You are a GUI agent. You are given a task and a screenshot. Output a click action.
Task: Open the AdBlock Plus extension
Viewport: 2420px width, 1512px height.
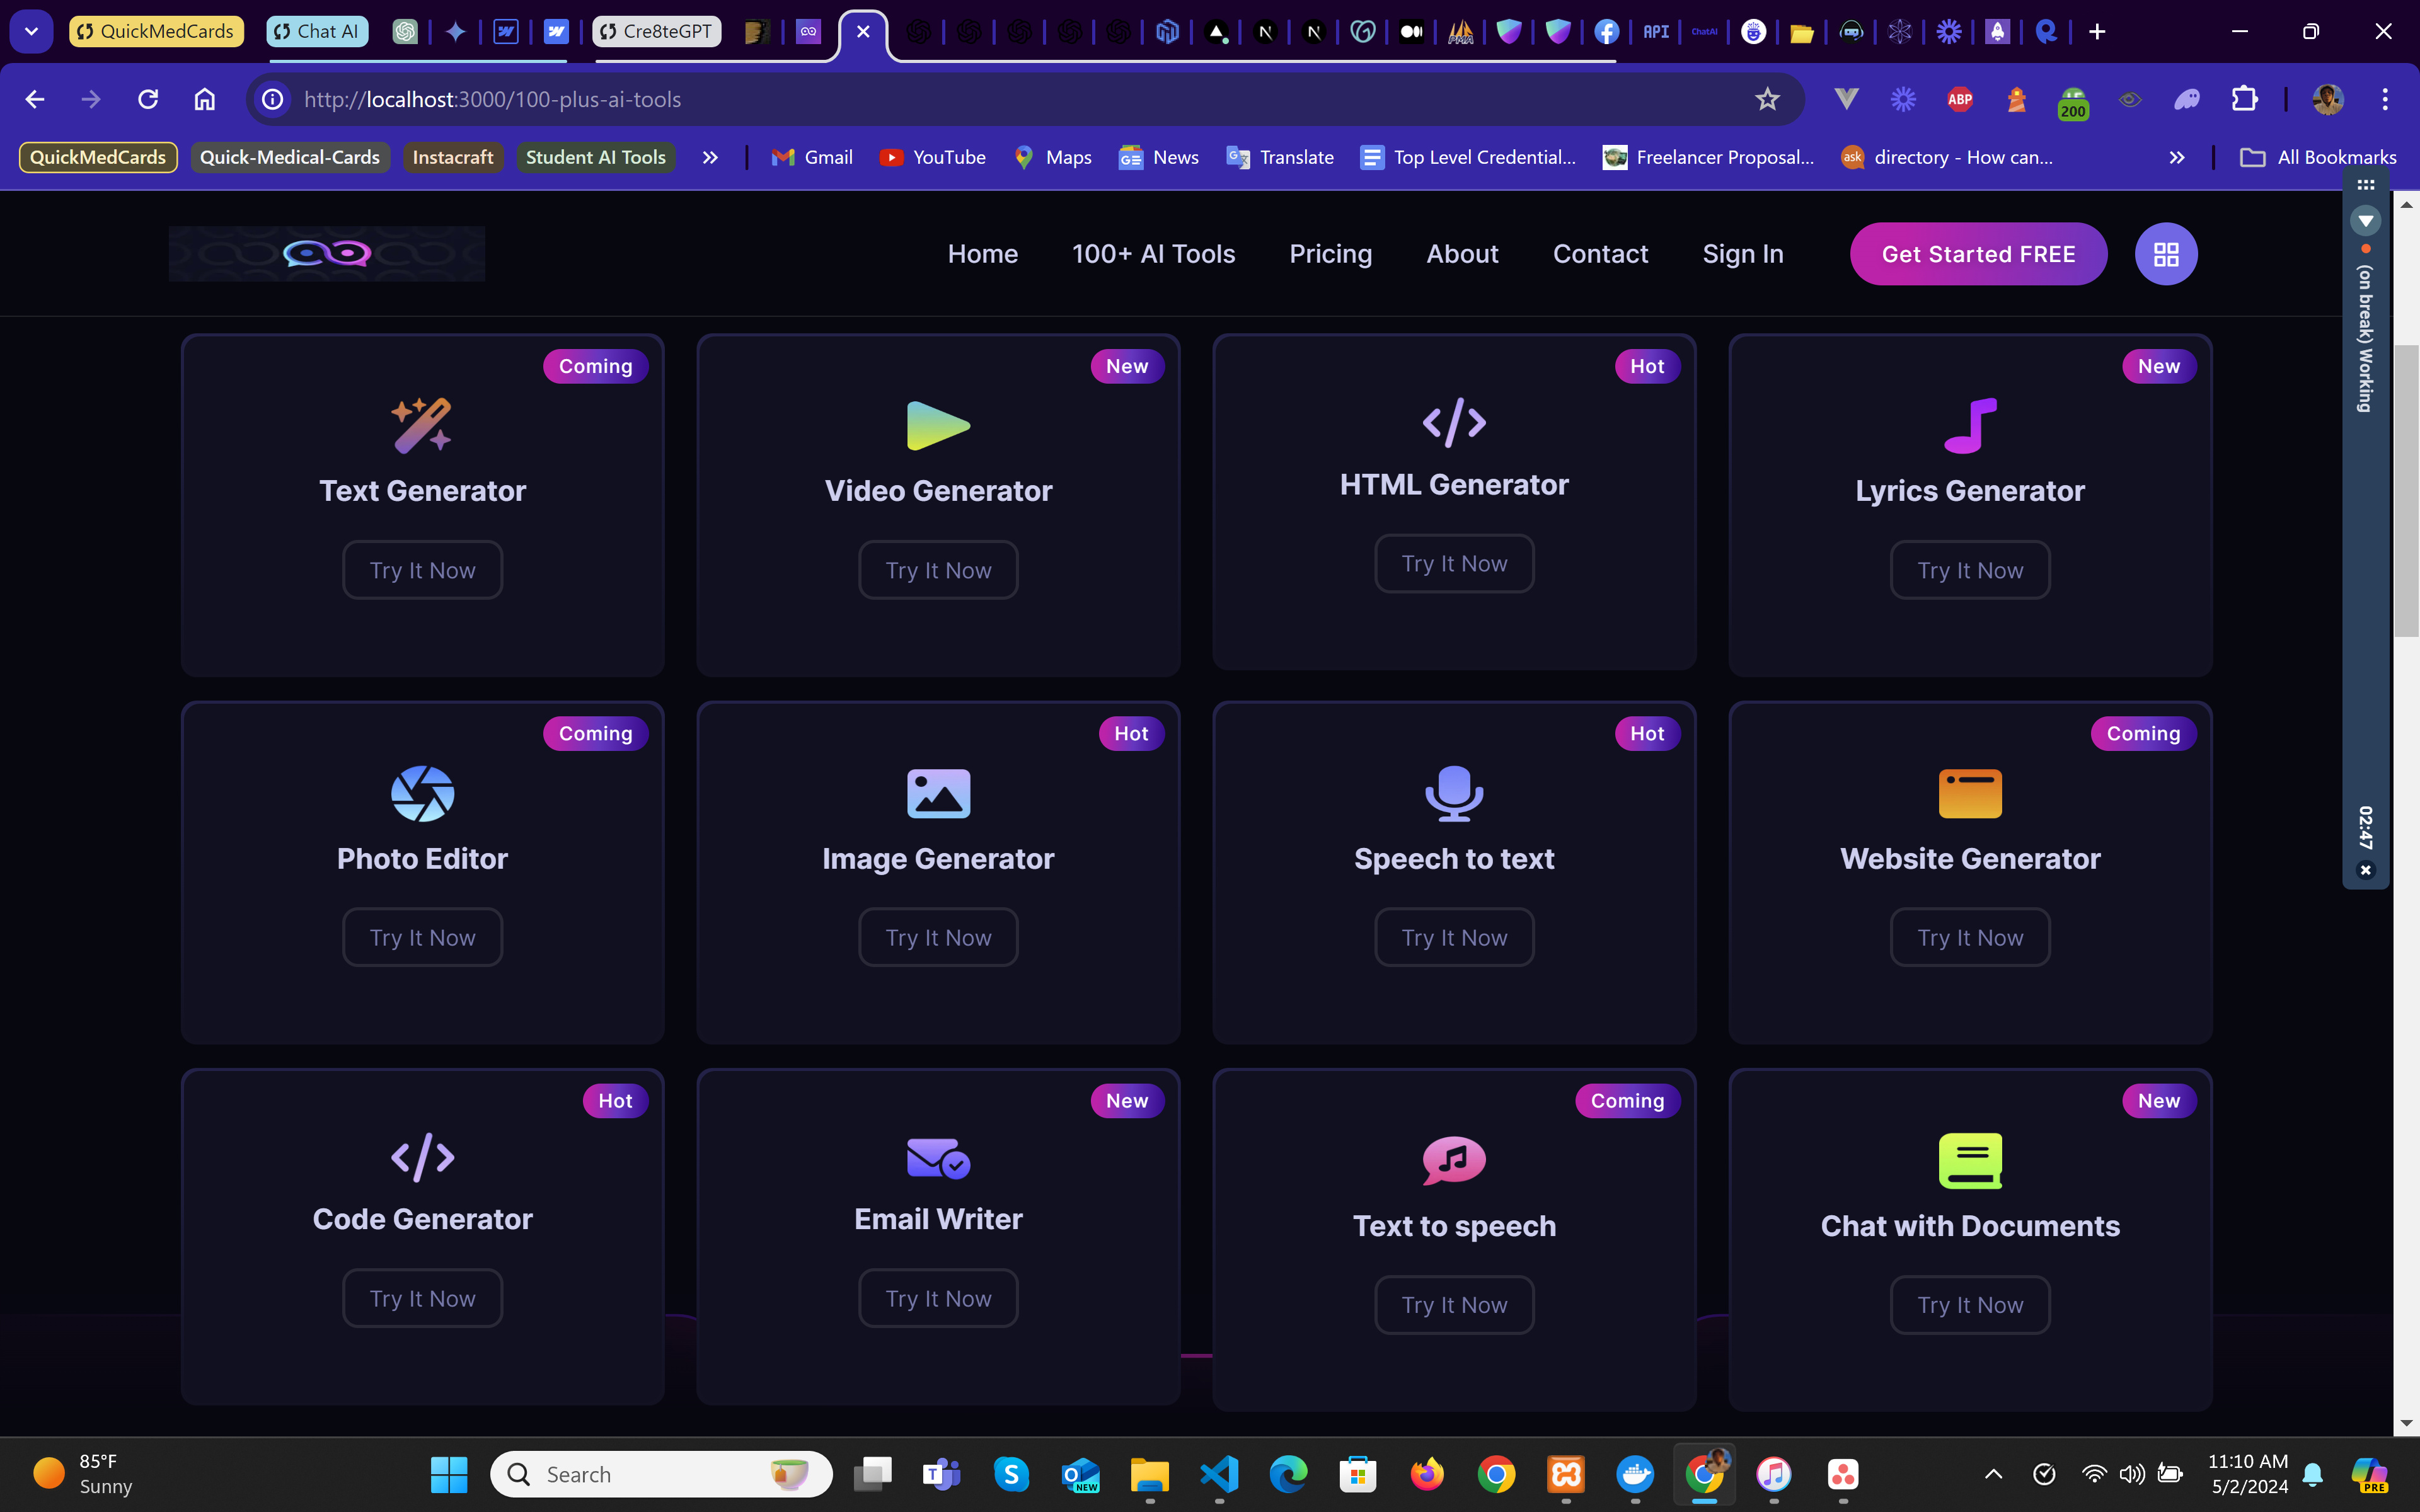(1960, 99)
